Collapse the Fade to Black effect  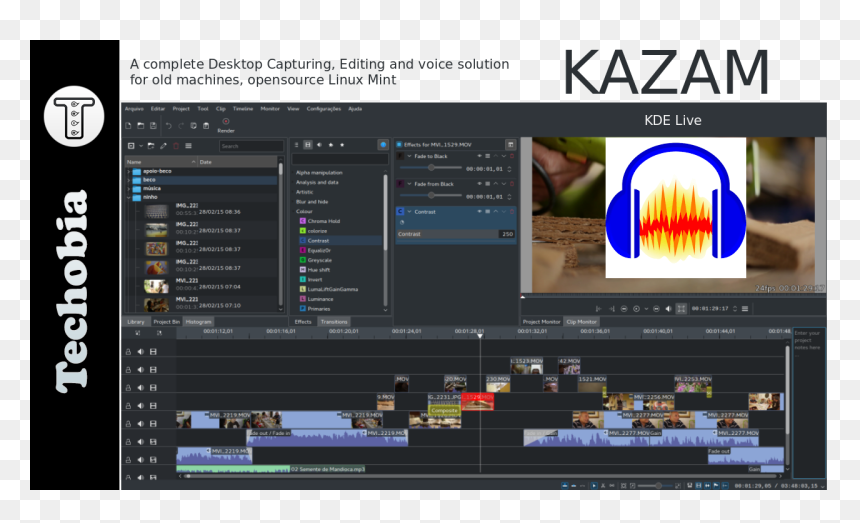pos(409,156)
